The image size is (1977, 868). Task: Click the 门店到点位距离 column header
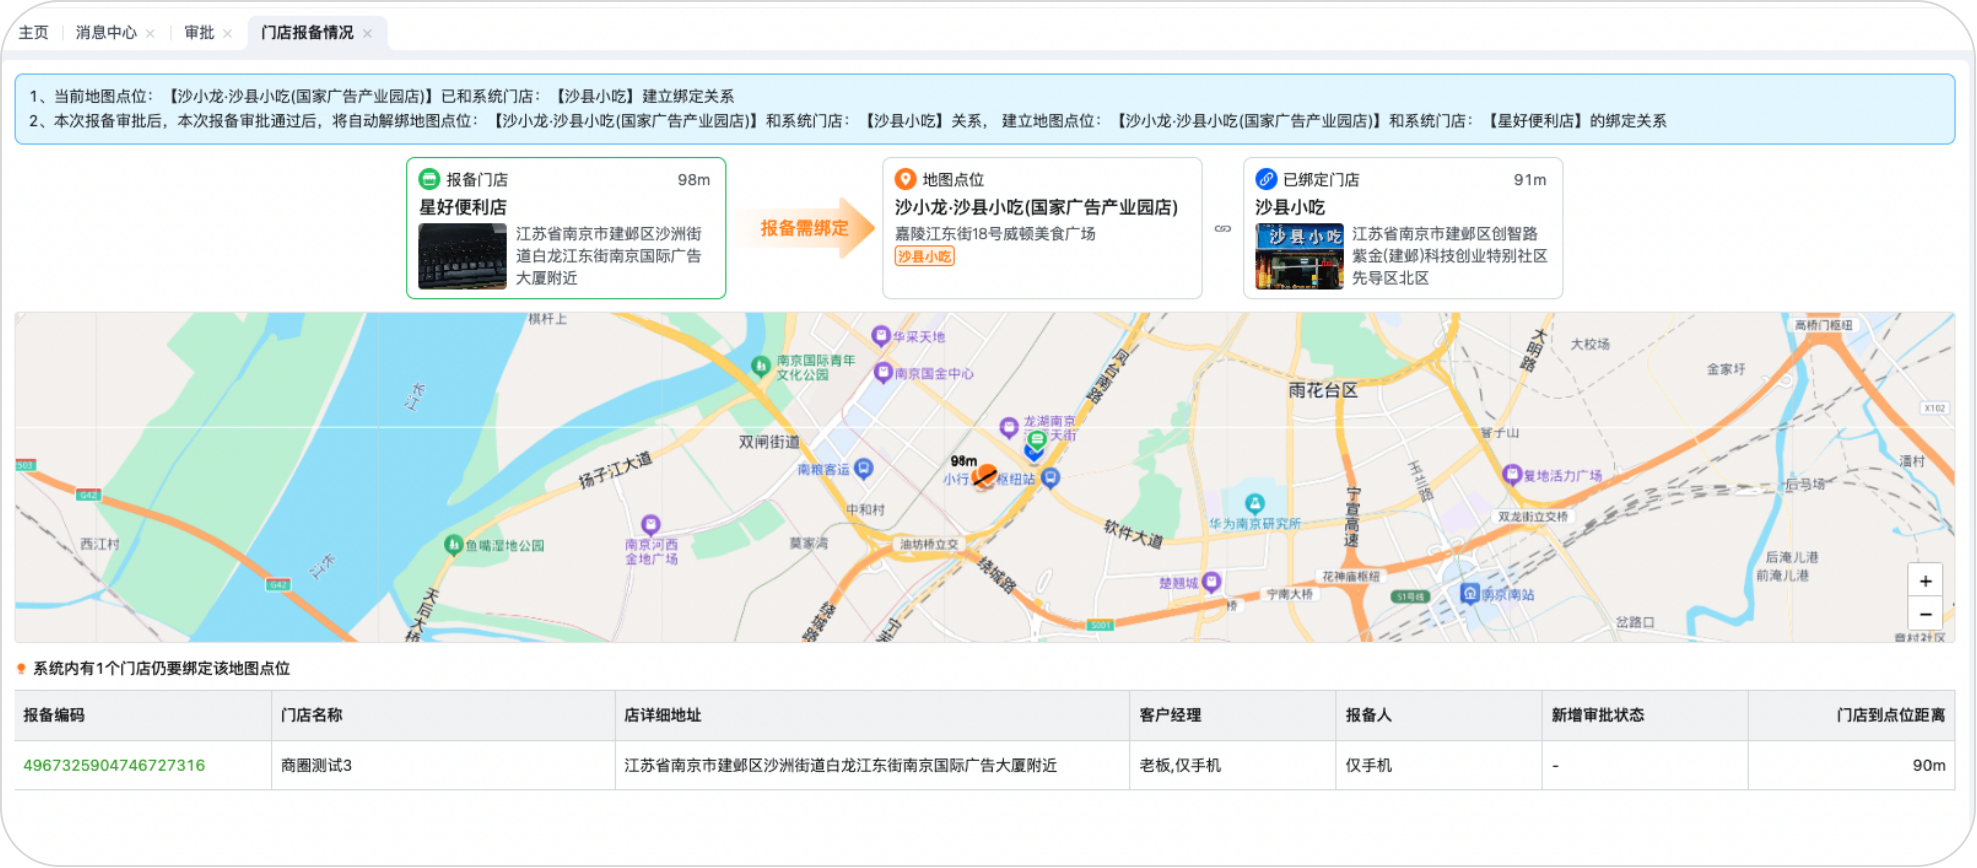click(1890, 715)
